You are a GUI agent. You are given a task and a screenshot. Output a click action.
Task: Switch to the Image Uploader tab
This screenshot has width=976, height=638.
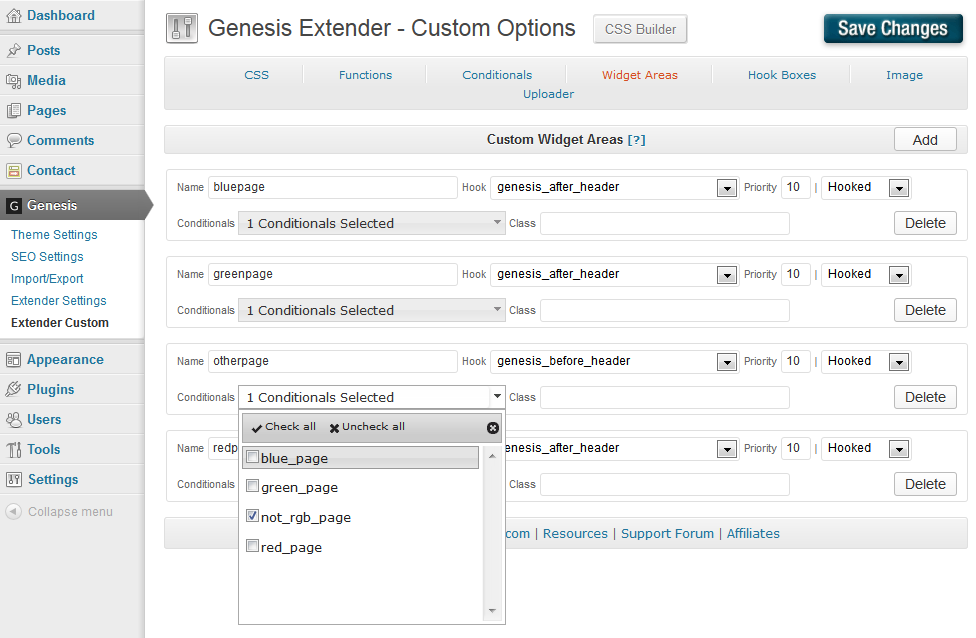coord(904,75)
